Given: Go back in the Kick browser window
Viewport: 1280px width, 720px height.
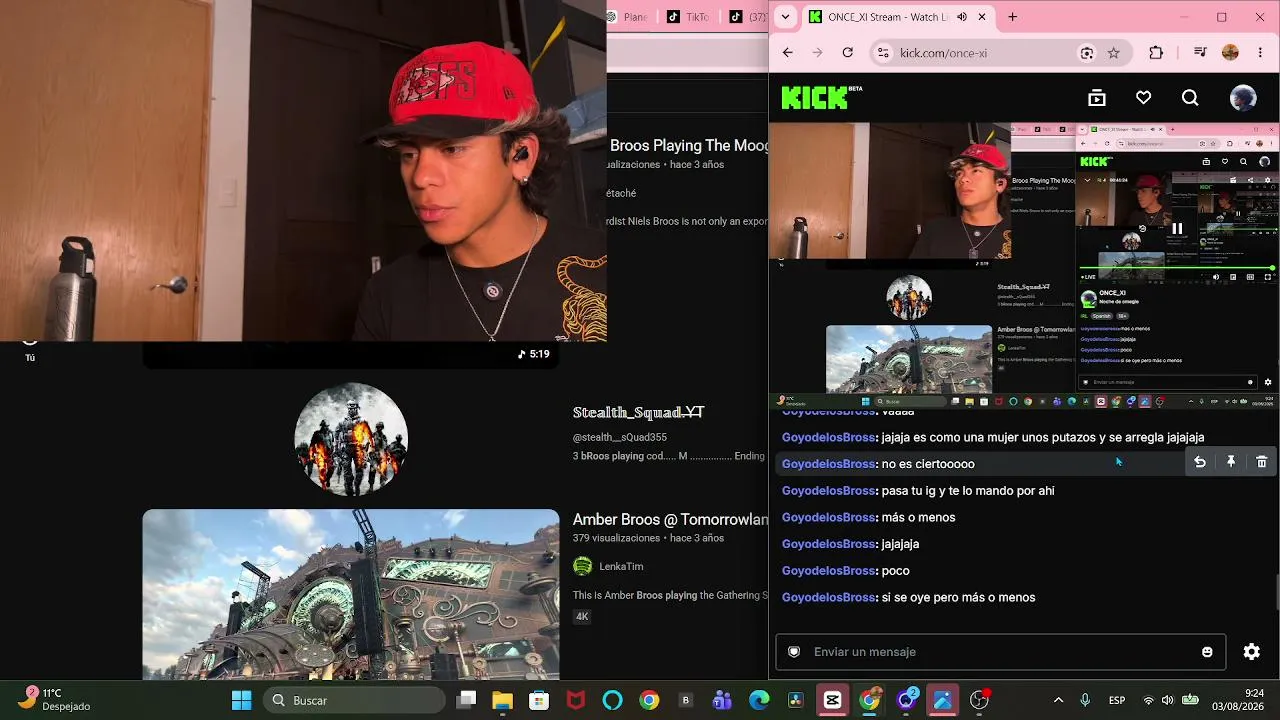Looking at the screenshot, I should pyautogui.click(x=787, y=53).
